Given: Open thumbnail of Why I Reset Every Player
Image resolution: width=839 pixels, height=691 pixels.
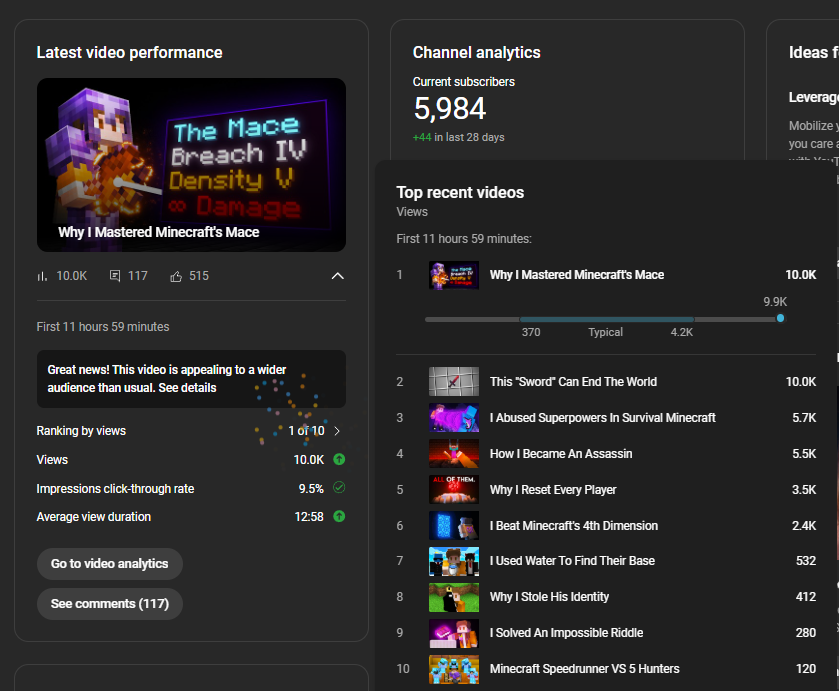Looking at the screenshot, I should [454, 489].
